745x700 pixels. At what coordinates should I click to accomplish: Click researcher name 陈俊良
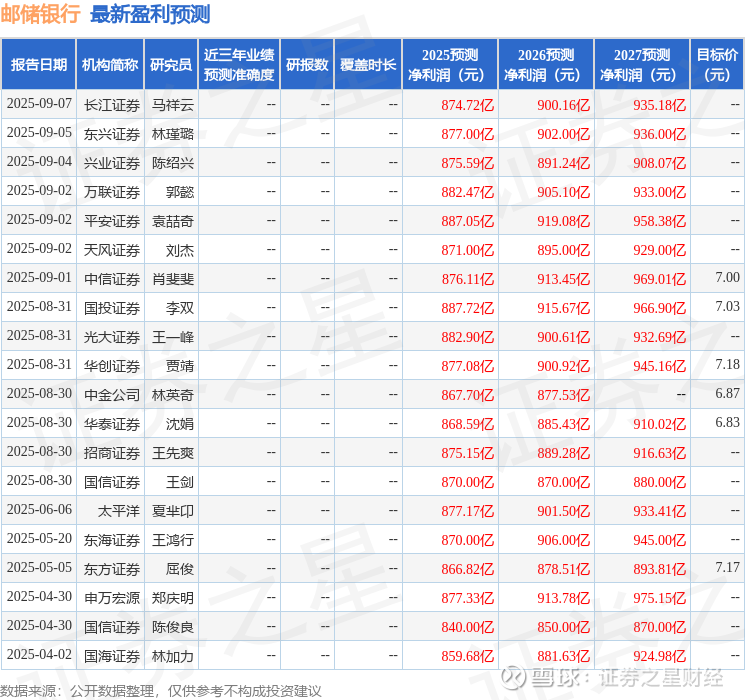pyautogui.click(x=173, y=627)
